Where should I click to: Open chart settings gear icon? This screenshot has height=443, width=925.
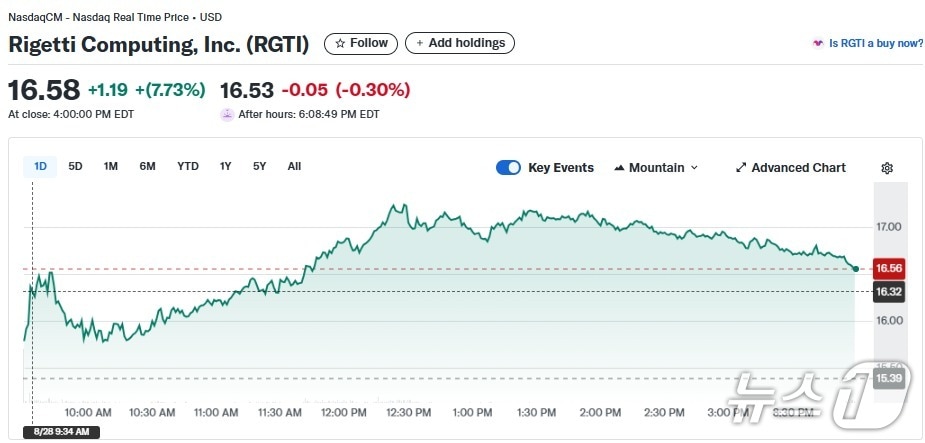tap(887, 168)
